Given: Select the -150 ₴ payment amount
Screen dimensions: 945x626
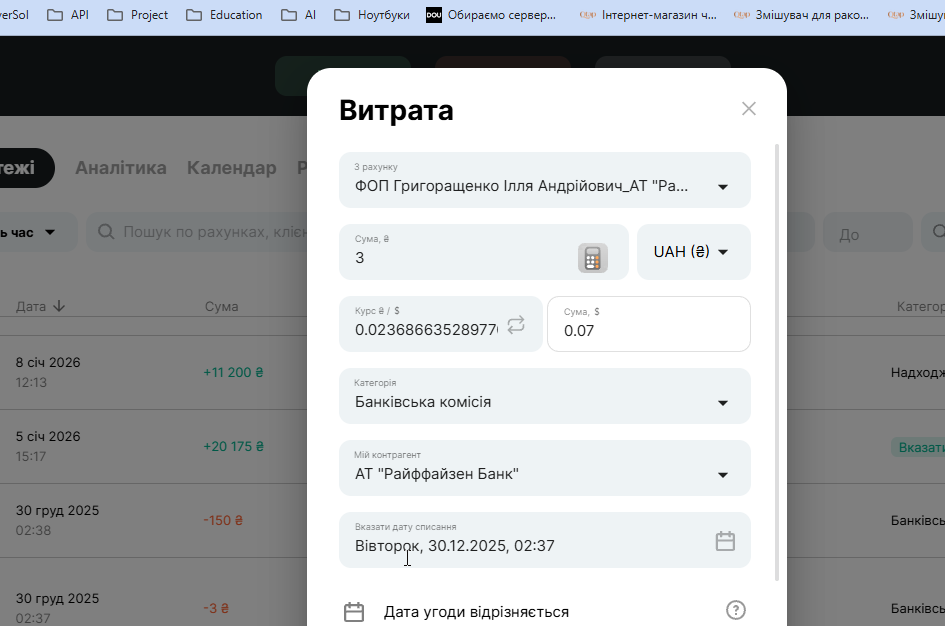Looking at the screenshot, I should [222, 520].
